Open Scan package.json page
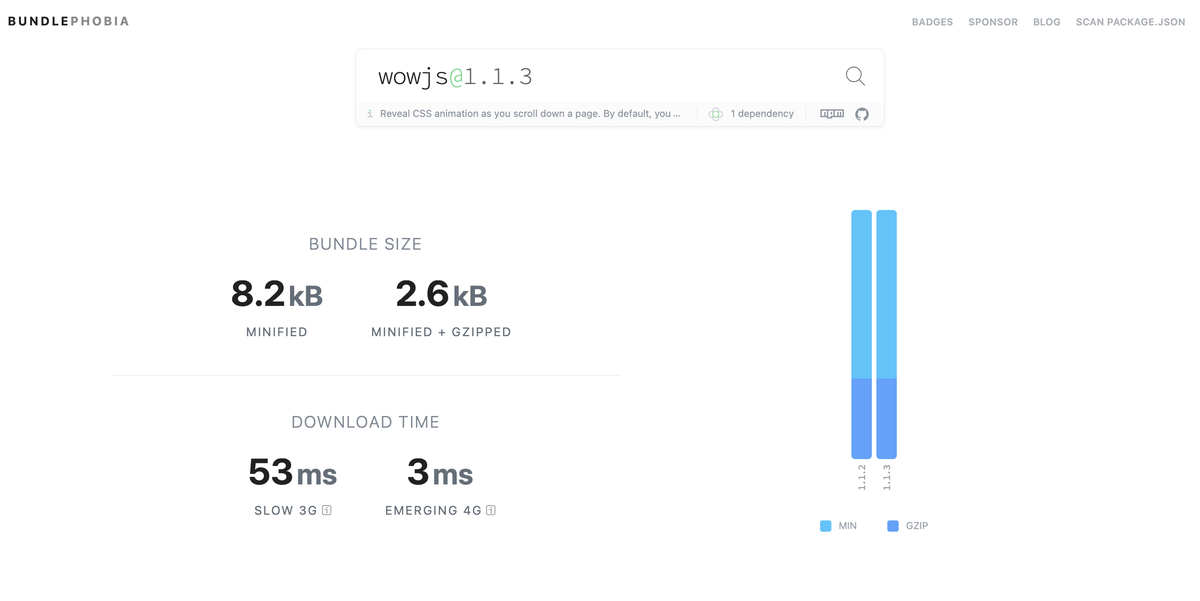The image size is (1200, 601). coord(1130,22)
